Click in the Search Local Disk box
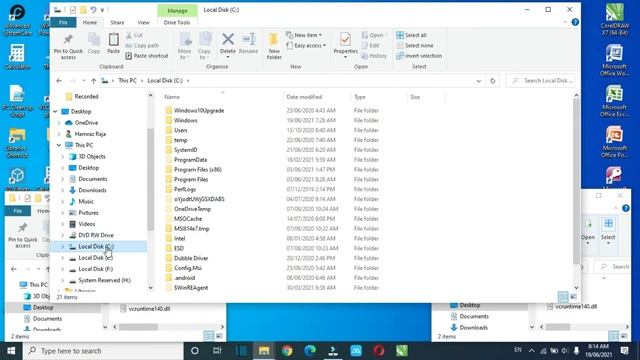 coord(541,81)
